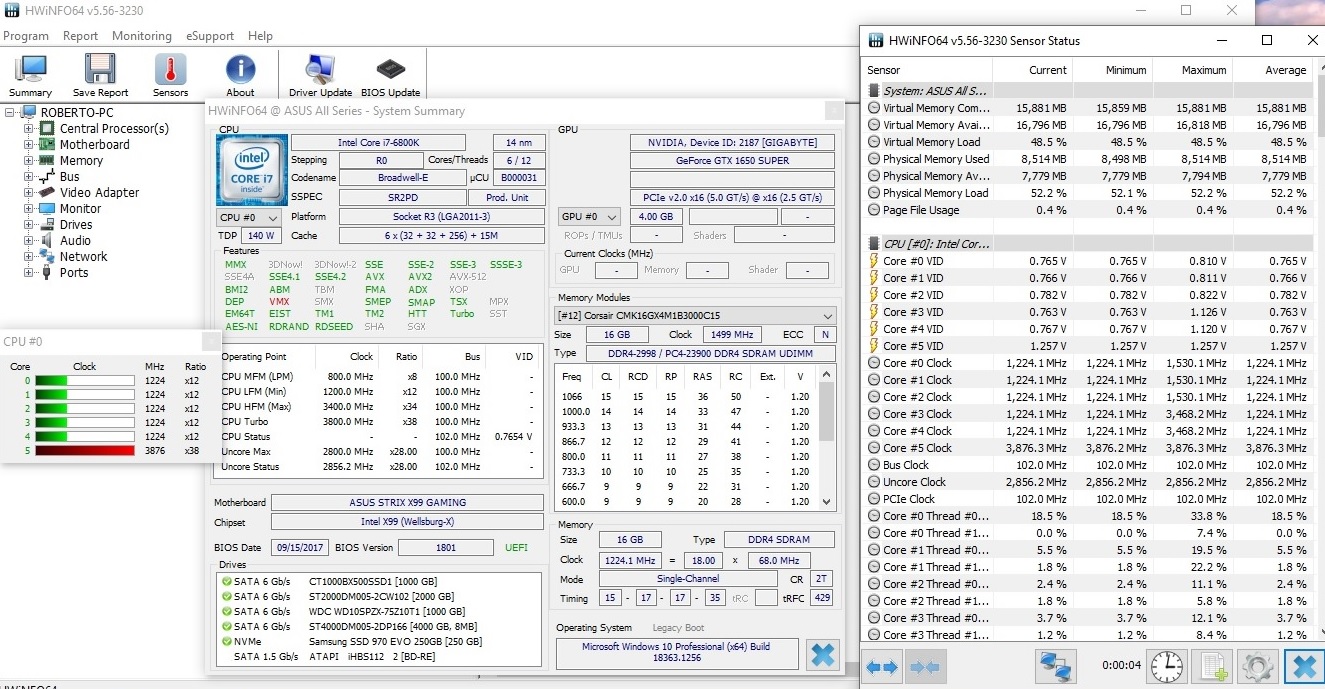
Task: Expand the Memory tree node
Action: click(30, 161)
